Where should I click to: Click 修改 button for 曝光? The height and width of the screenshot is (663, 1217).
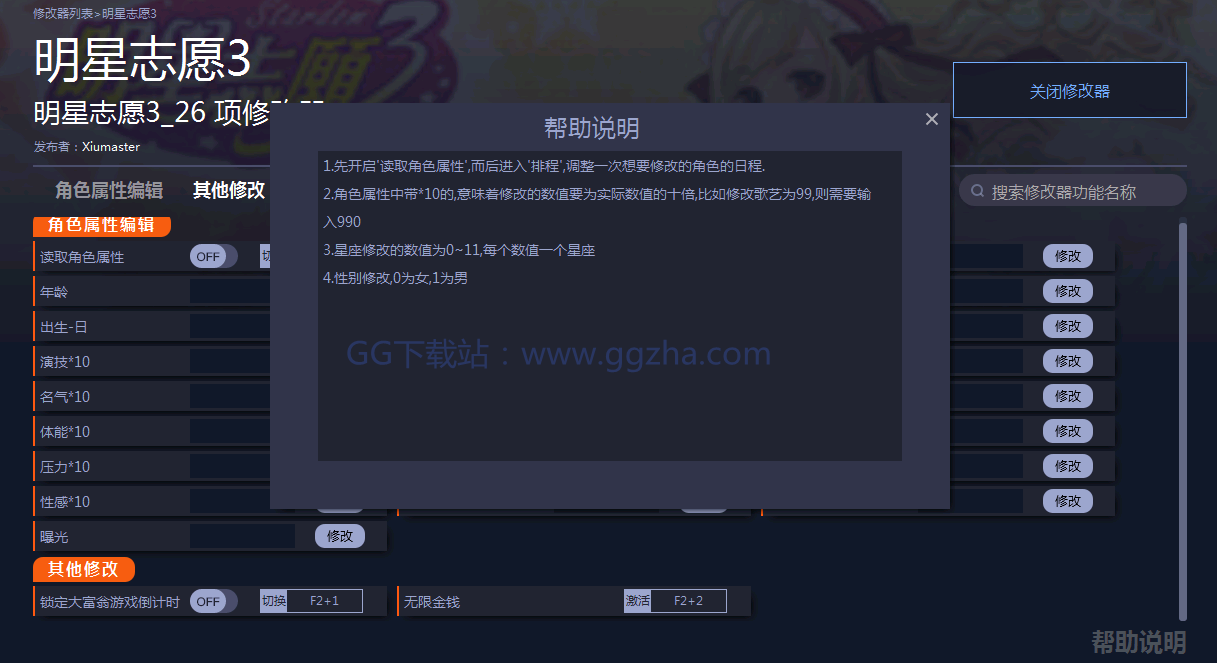pos(340,536)
